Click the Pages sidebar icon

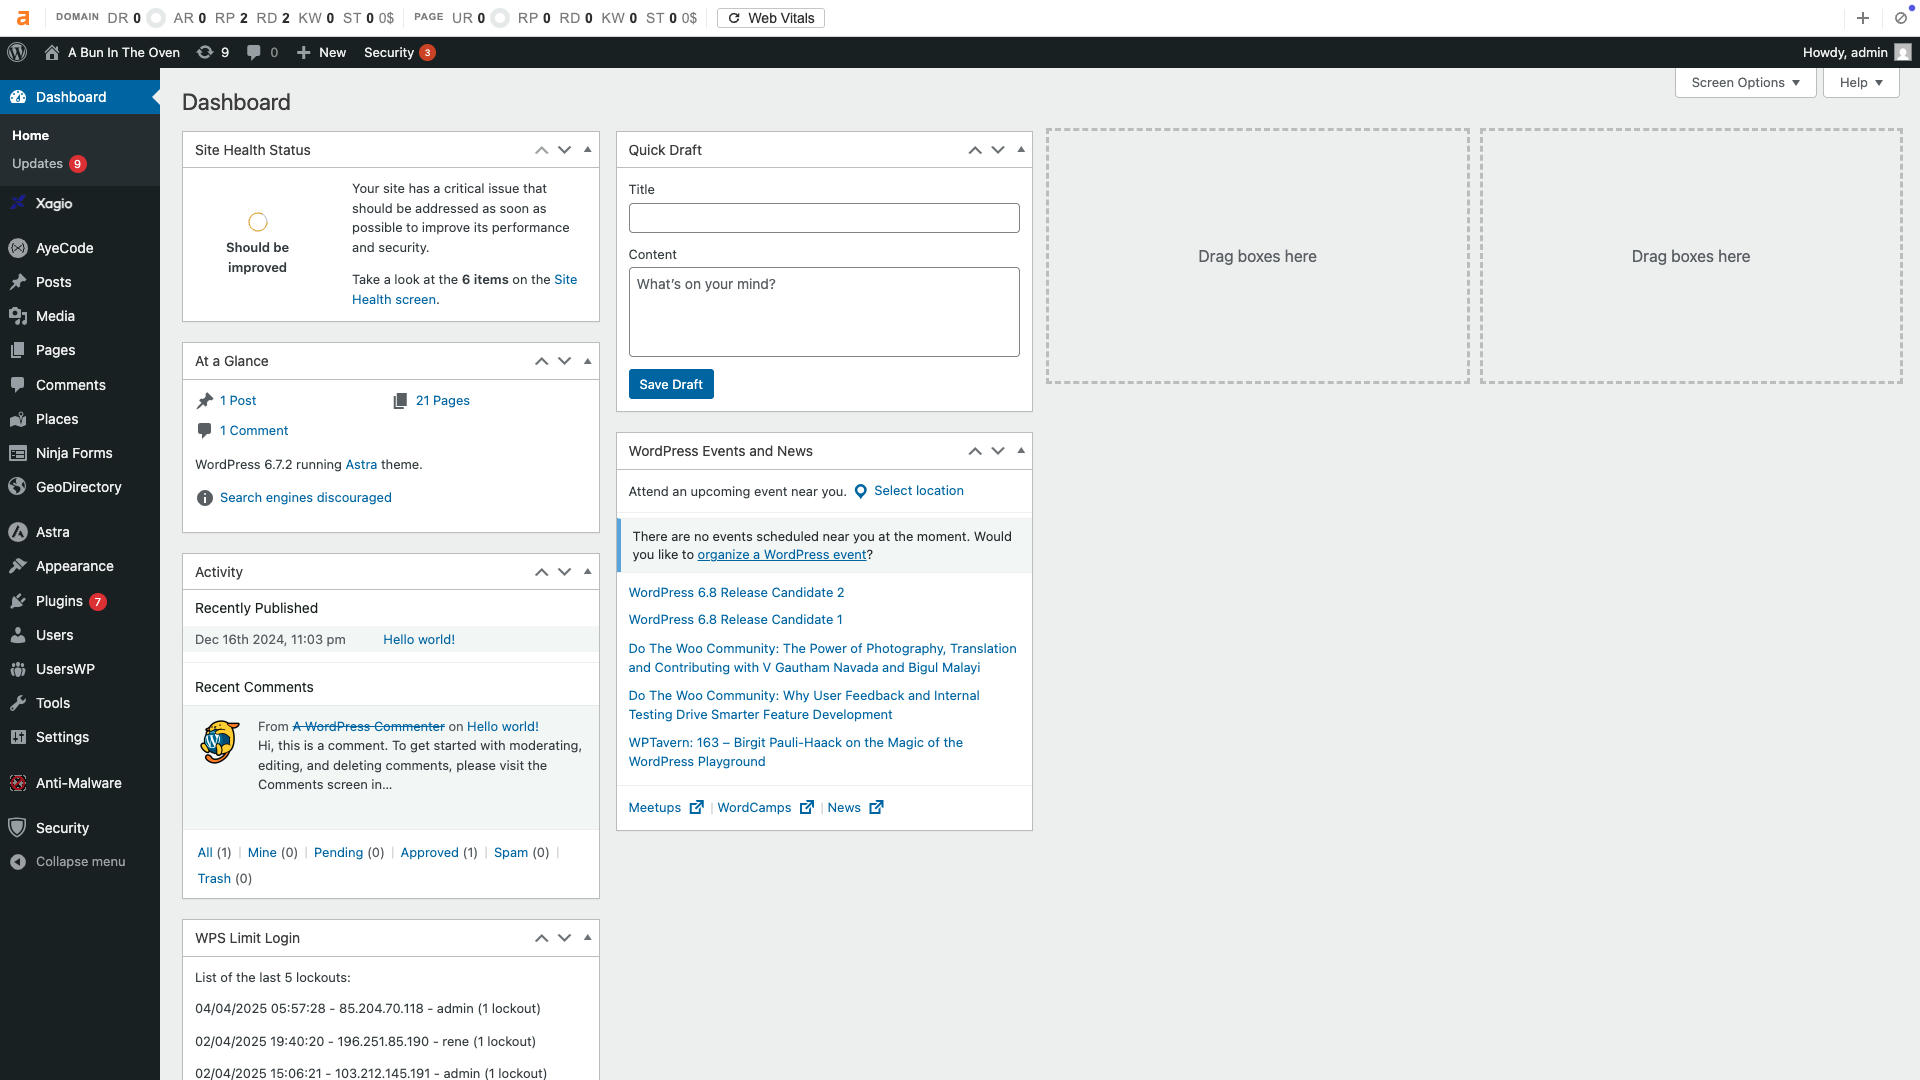pyautogui.click(x=18, y=350)
